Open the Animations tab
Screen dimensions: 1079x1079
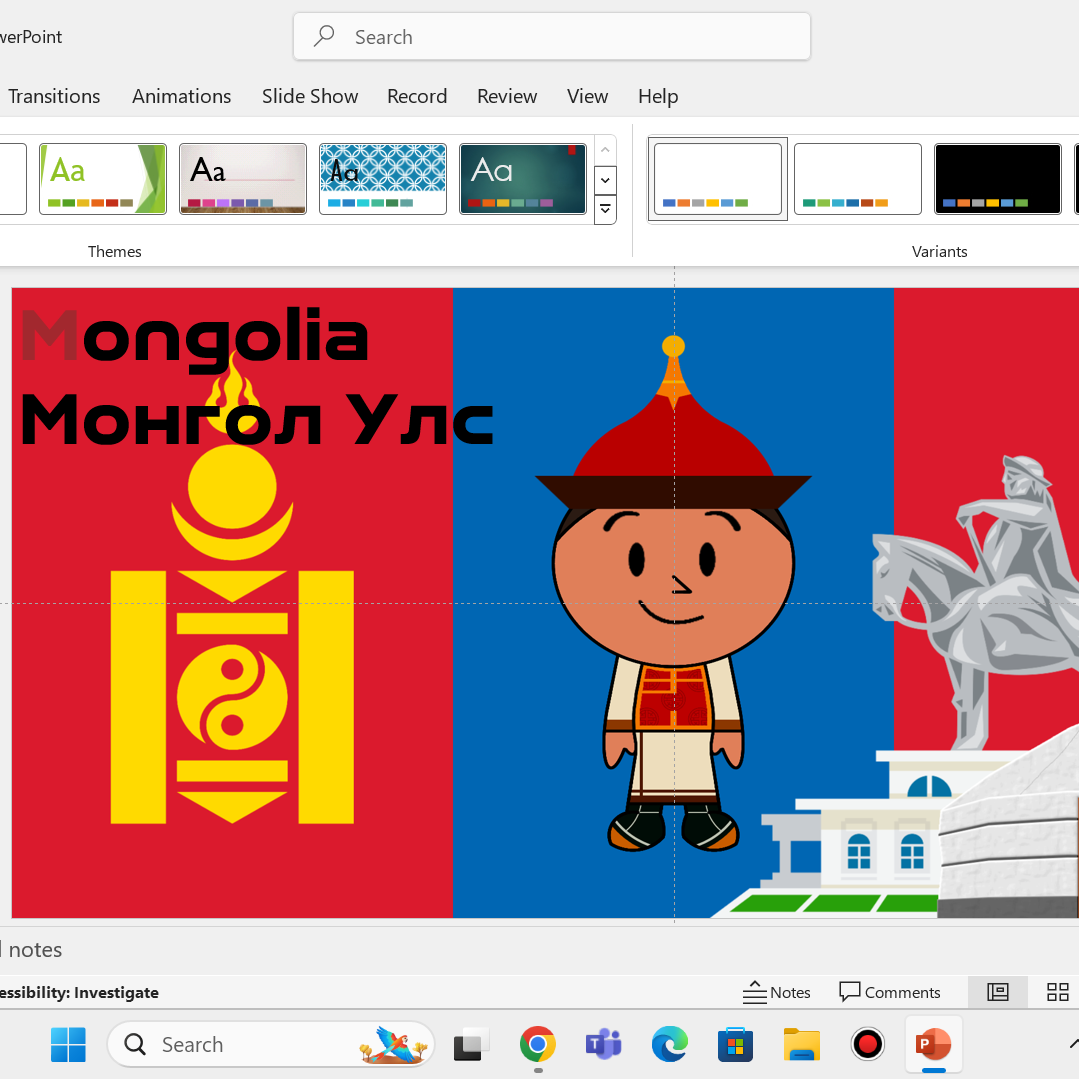click(181, 96)
